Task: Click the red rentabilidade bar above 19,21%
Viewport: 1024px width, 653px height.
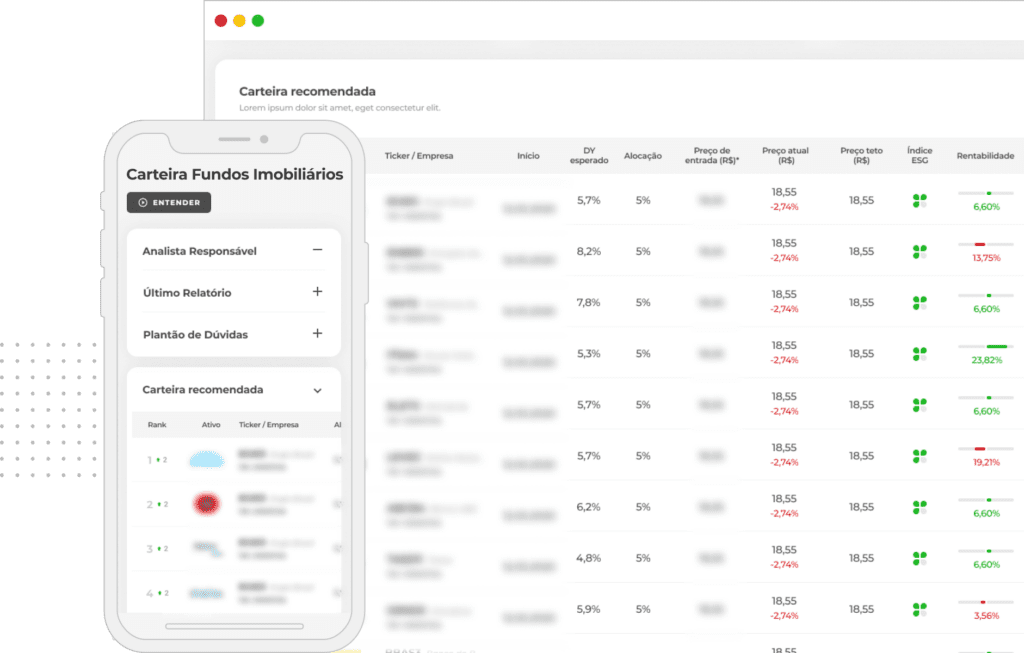Action: tap(980, 449)
